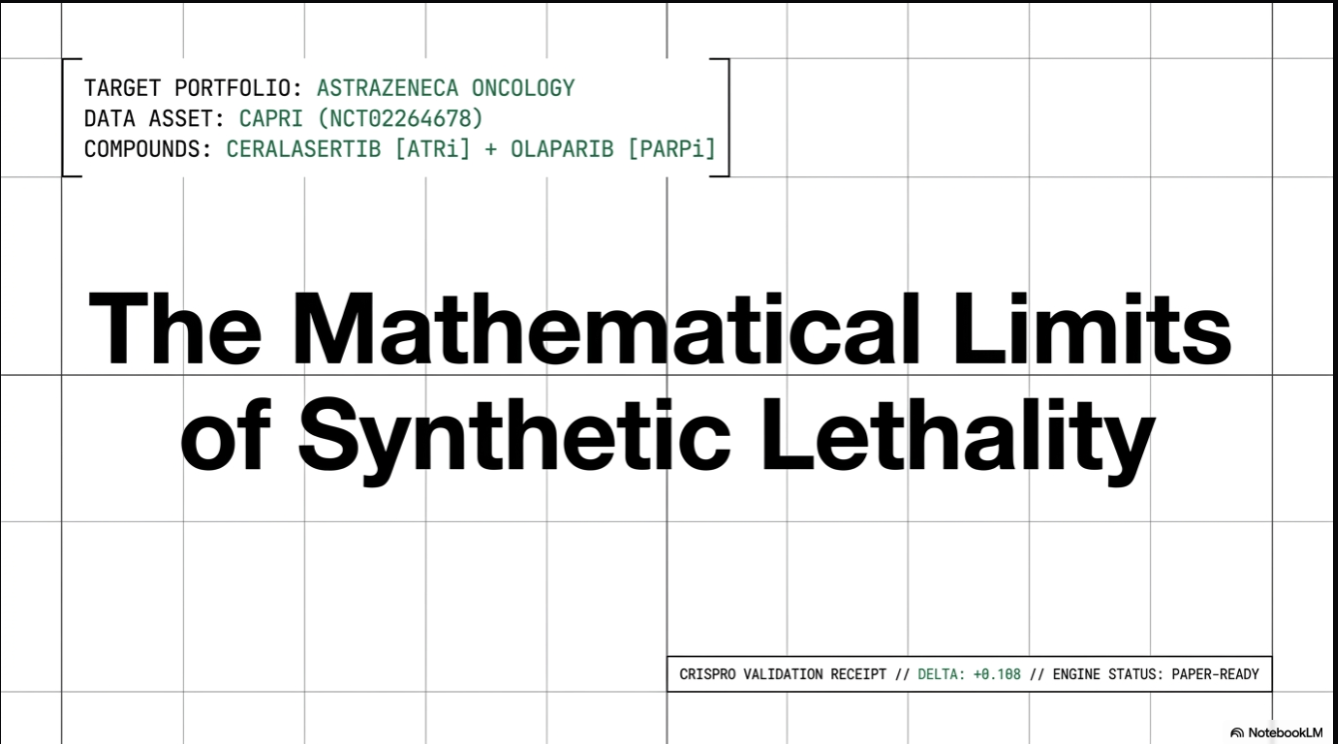Click the right bracket of the header block
Image resolution: width=1338 pixels, height=744 pixels.
[x=723, y=118]
